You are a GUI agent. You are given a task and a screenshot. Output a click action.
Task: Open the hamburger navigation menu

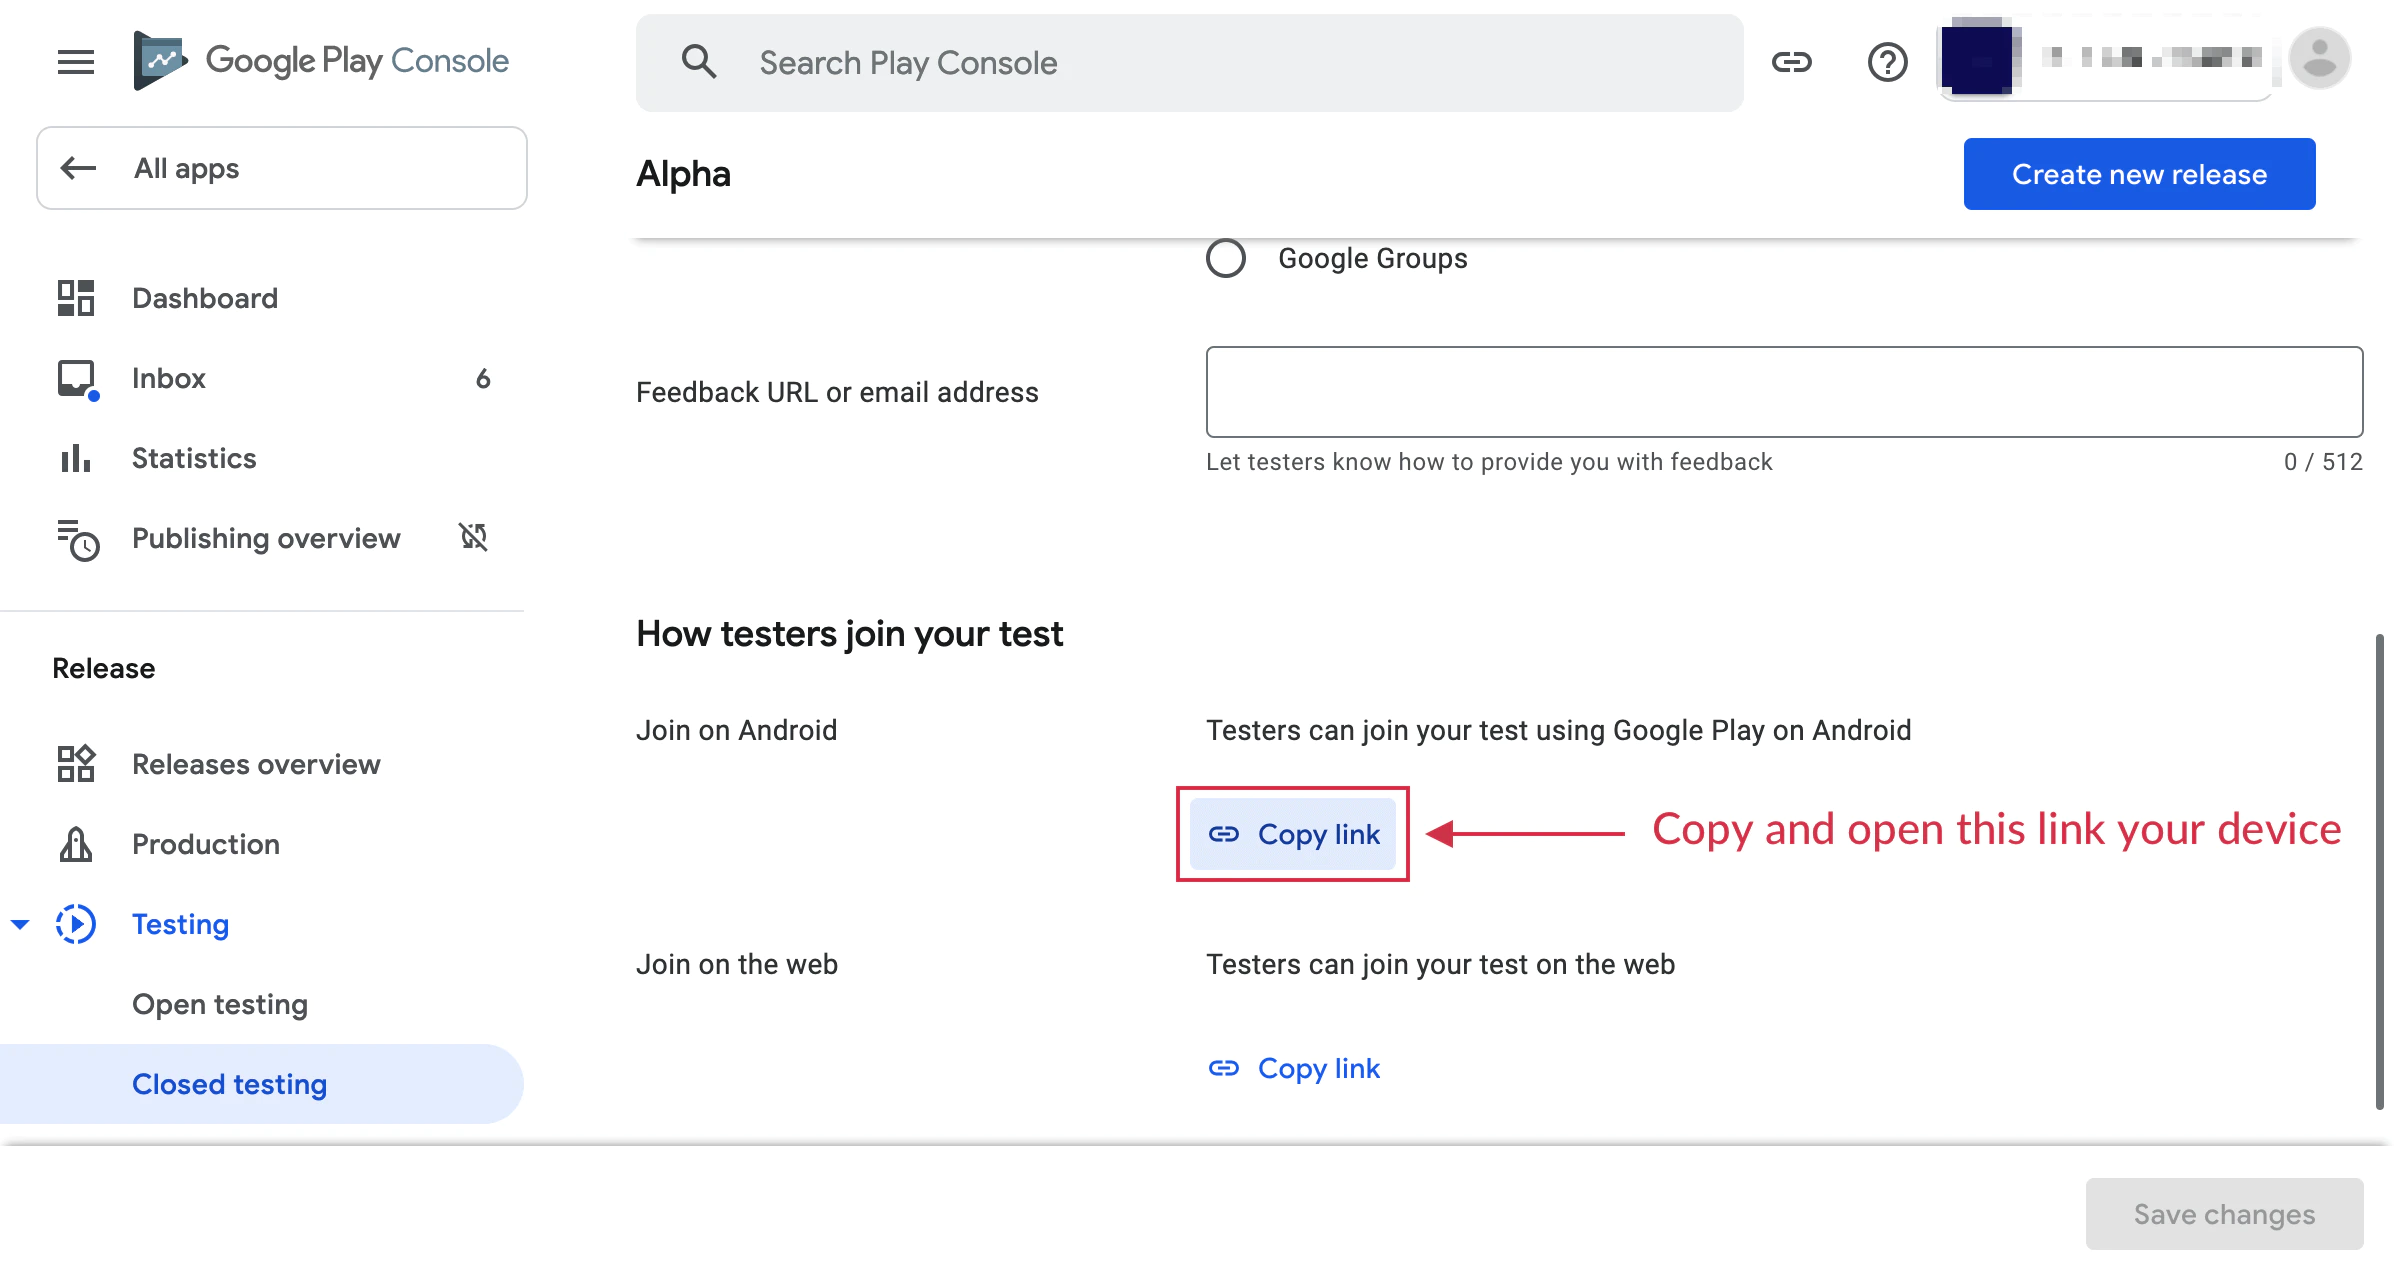pos(75,62)
